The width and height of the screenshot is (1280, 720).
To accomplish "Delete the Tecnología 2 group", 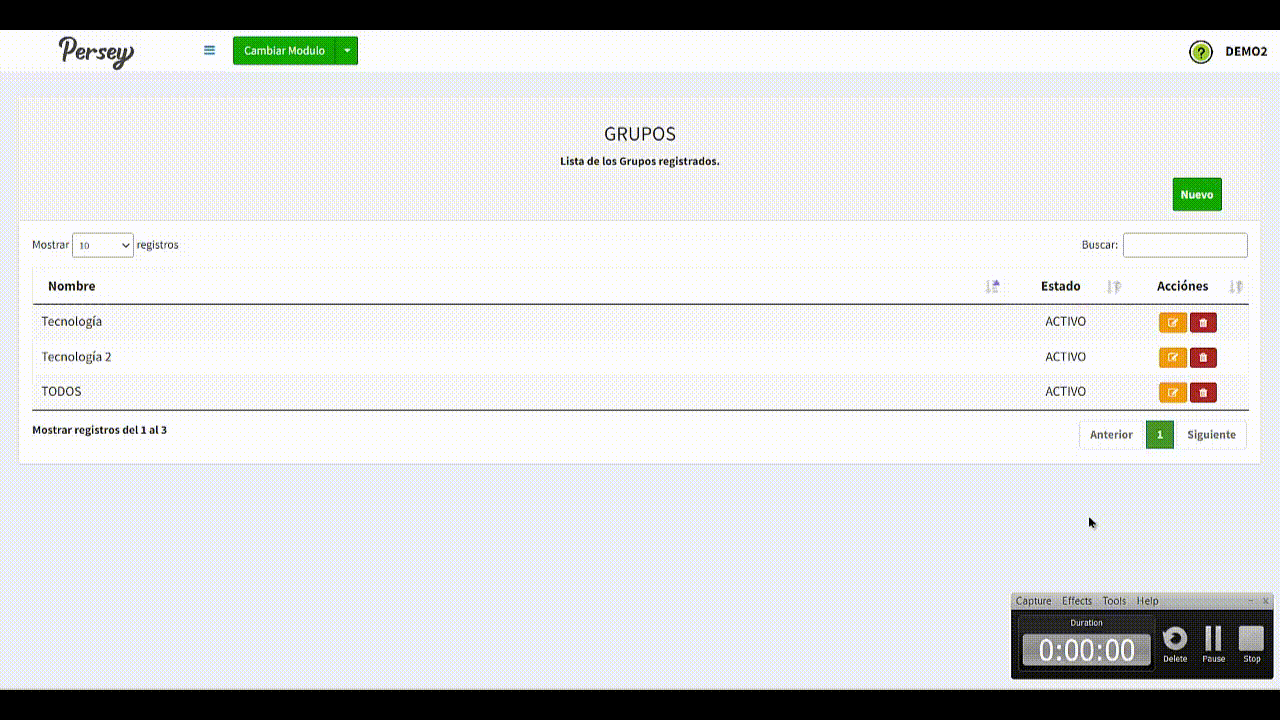I will [1203, 357].
